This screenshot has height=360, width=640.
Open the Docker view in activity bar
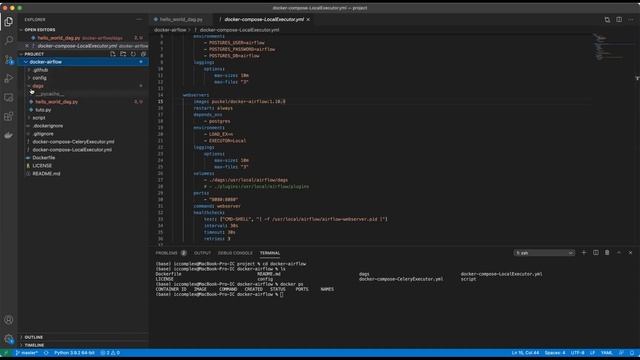coord(9,135)
